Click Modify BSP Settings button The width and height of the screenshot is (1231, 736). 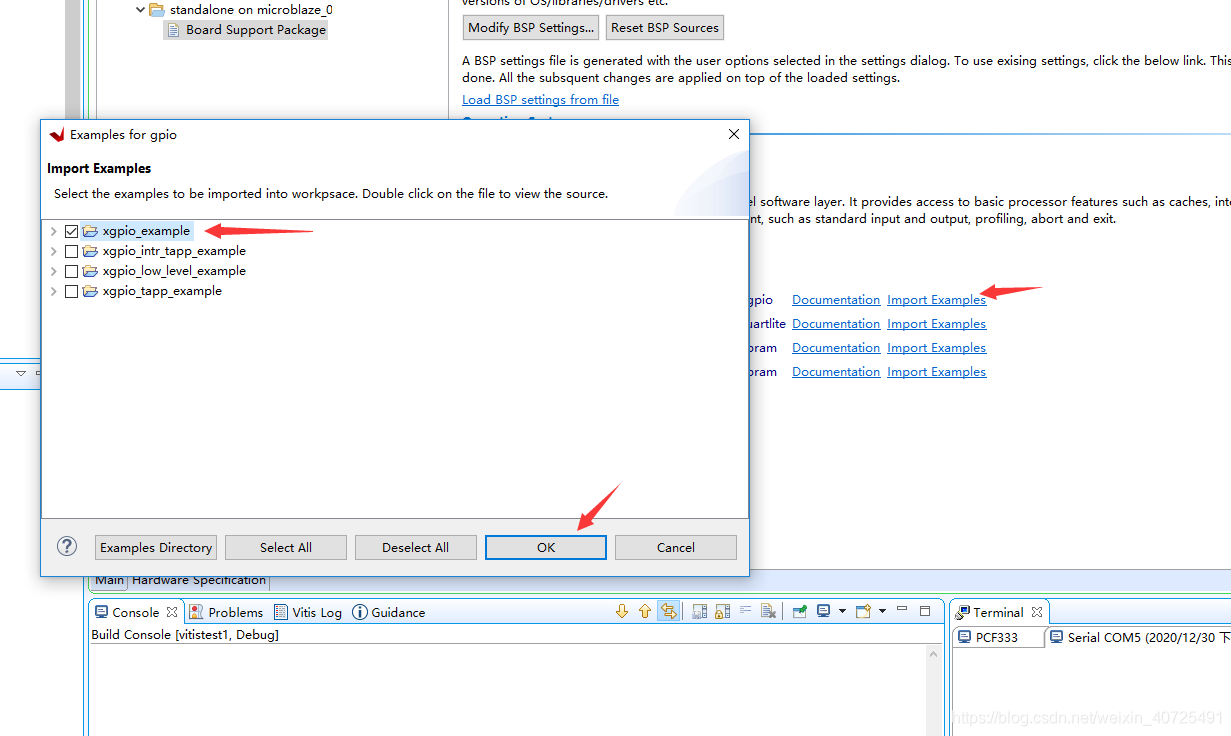[531, 27]
